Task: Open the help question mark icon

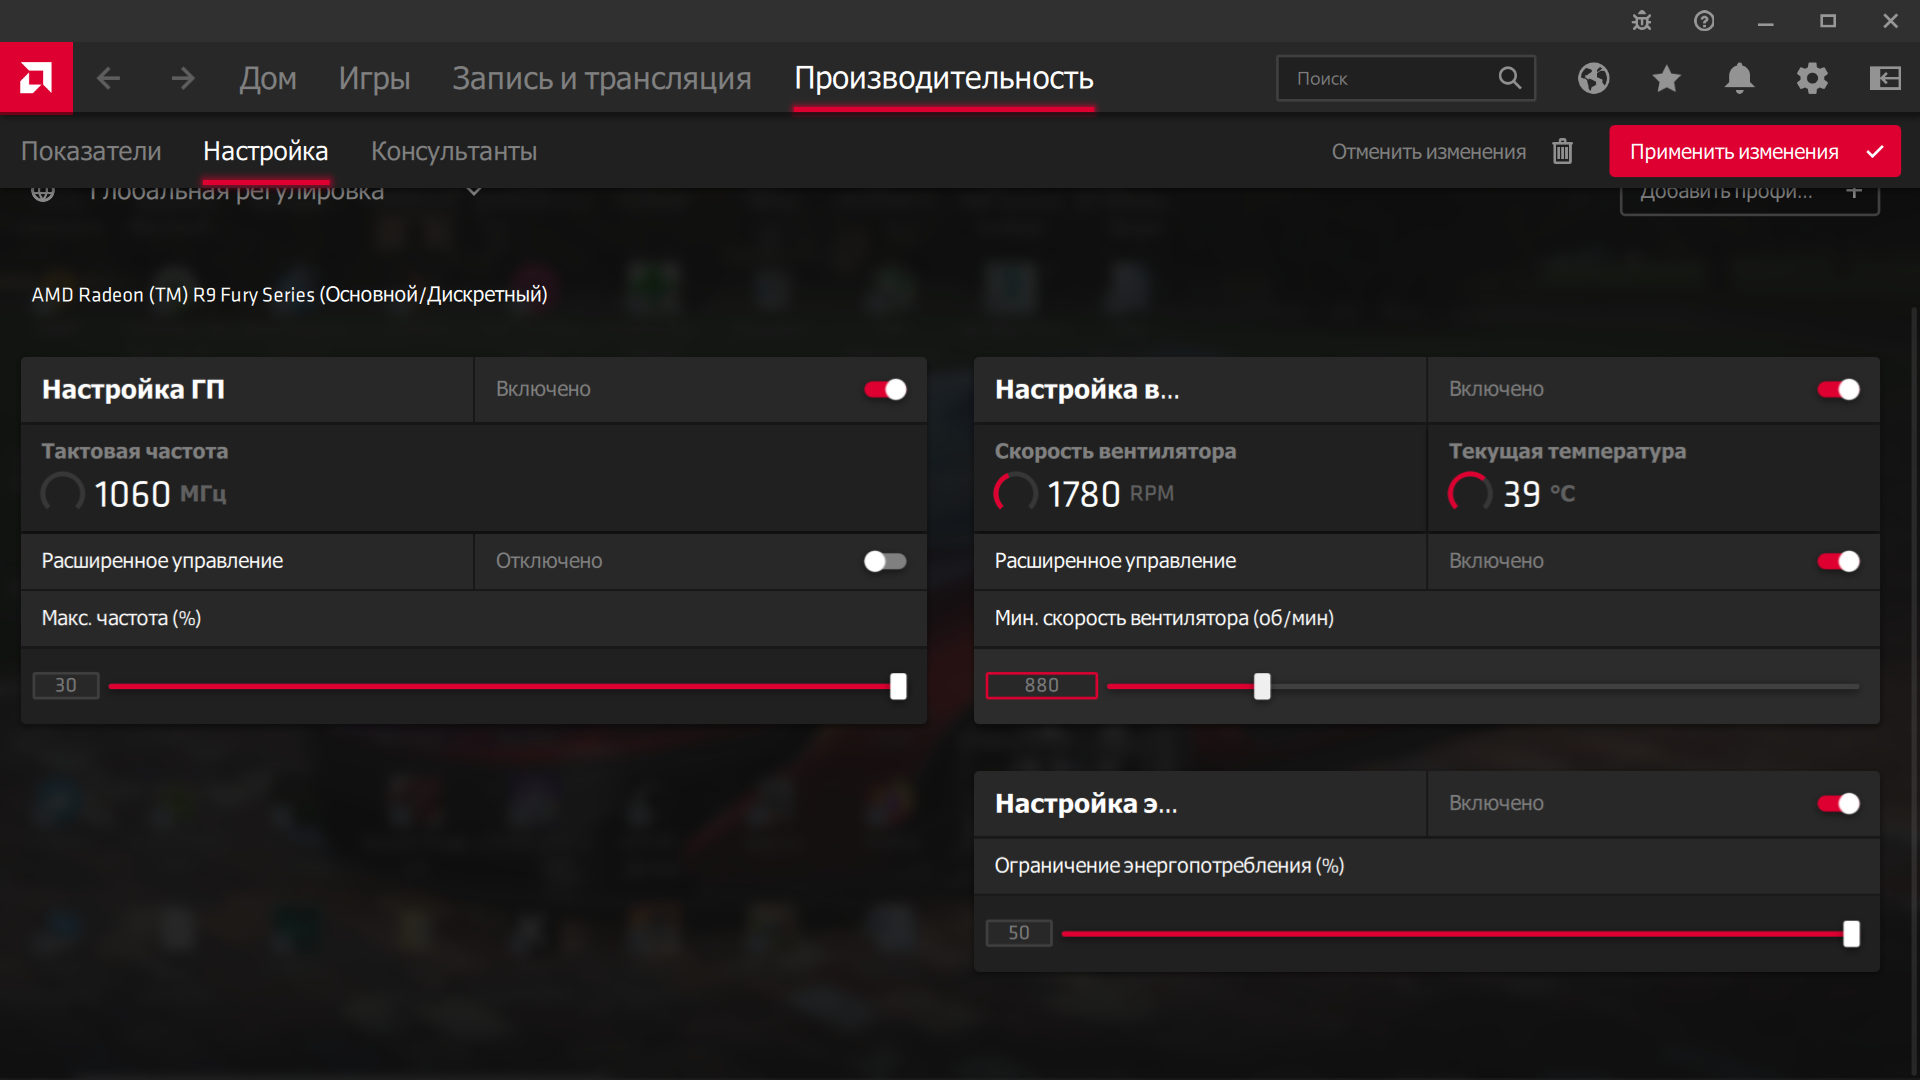Action: tap(1704, 21)
